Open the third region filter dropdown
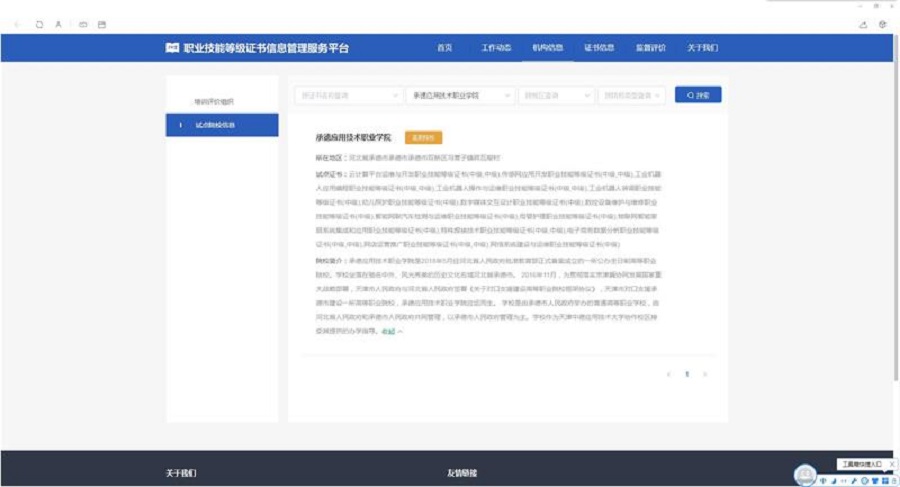 click(x=555, y=95)
